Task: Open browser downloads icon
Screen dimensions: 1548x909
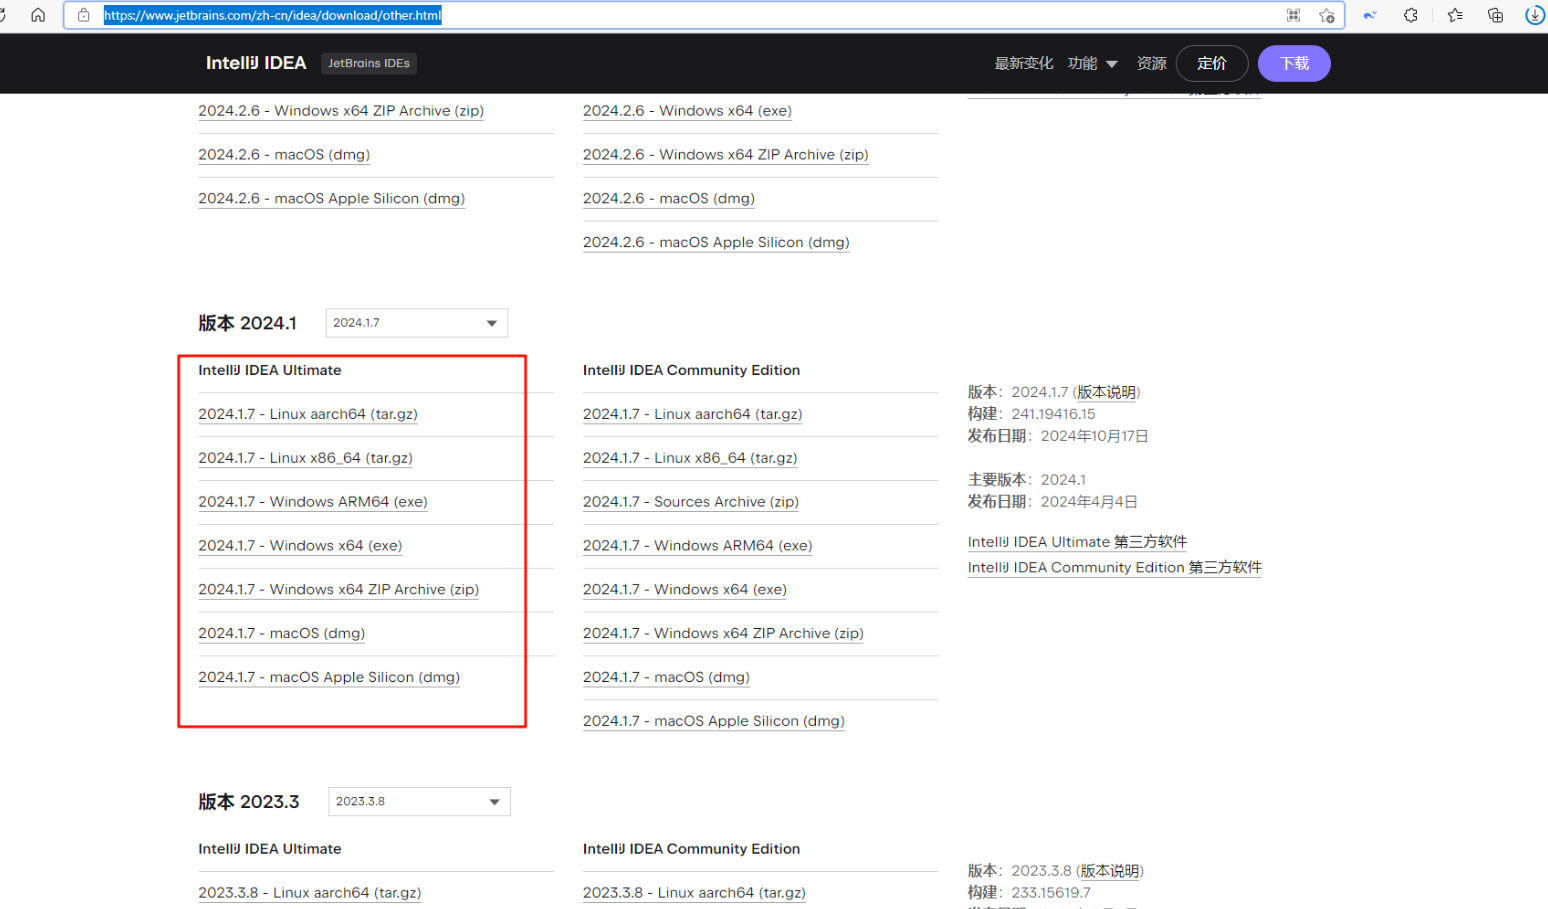Action: point(1535,15)
